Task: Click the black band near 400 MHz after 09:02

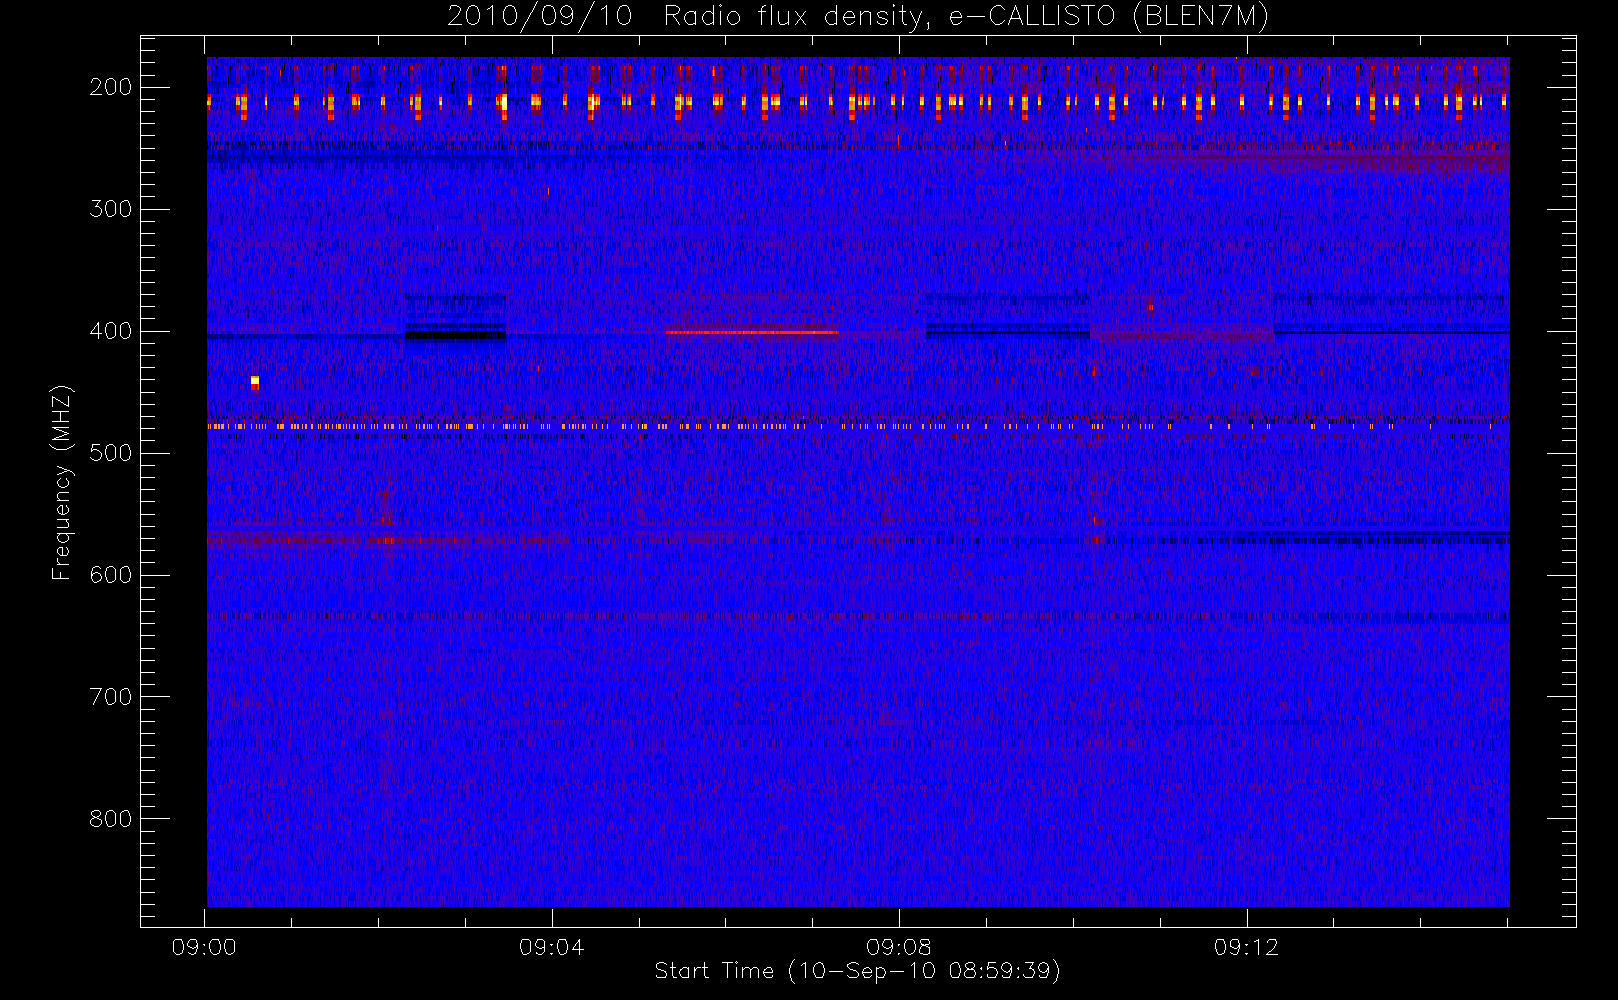Action: pyautogui.click(x=455, y=334)
